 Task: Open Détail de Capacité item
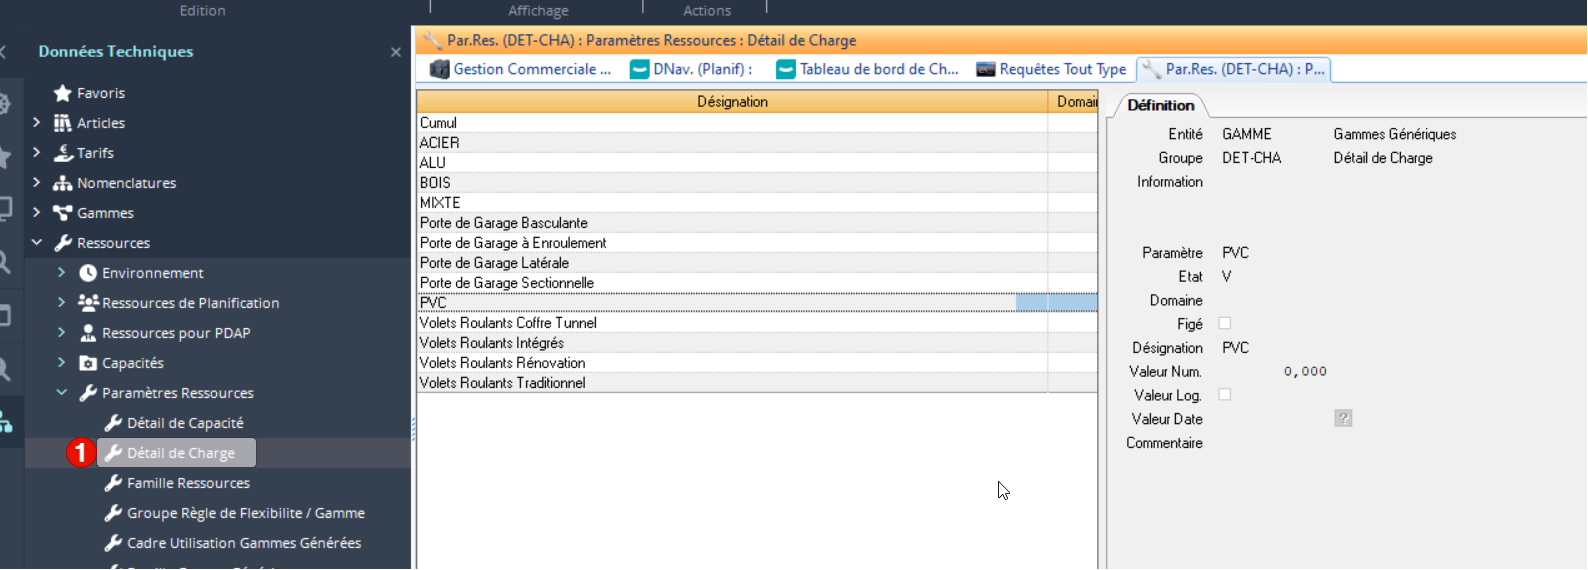(185, 423)
